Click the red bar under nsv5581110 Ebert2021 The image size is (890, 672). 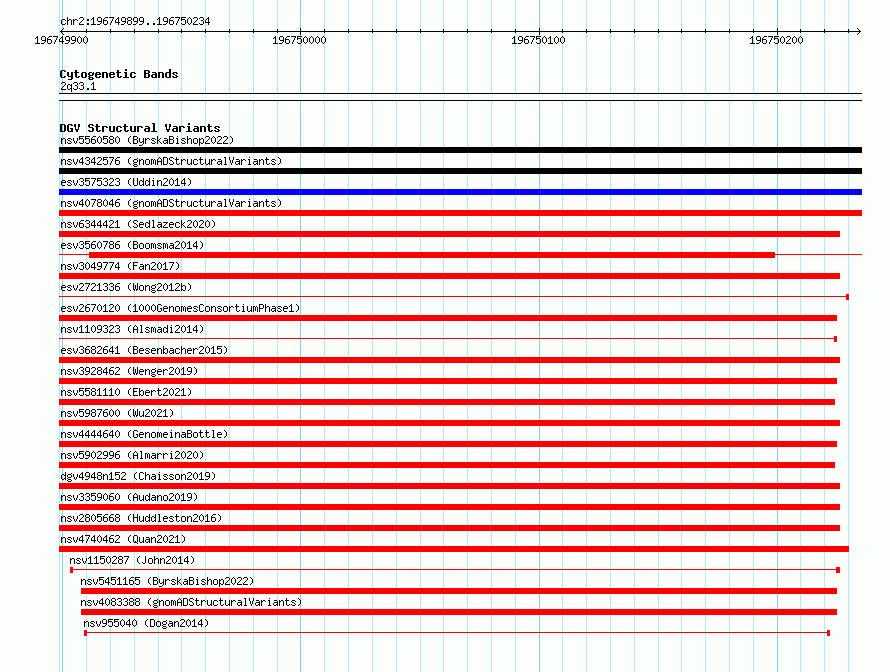pos(447,402)
